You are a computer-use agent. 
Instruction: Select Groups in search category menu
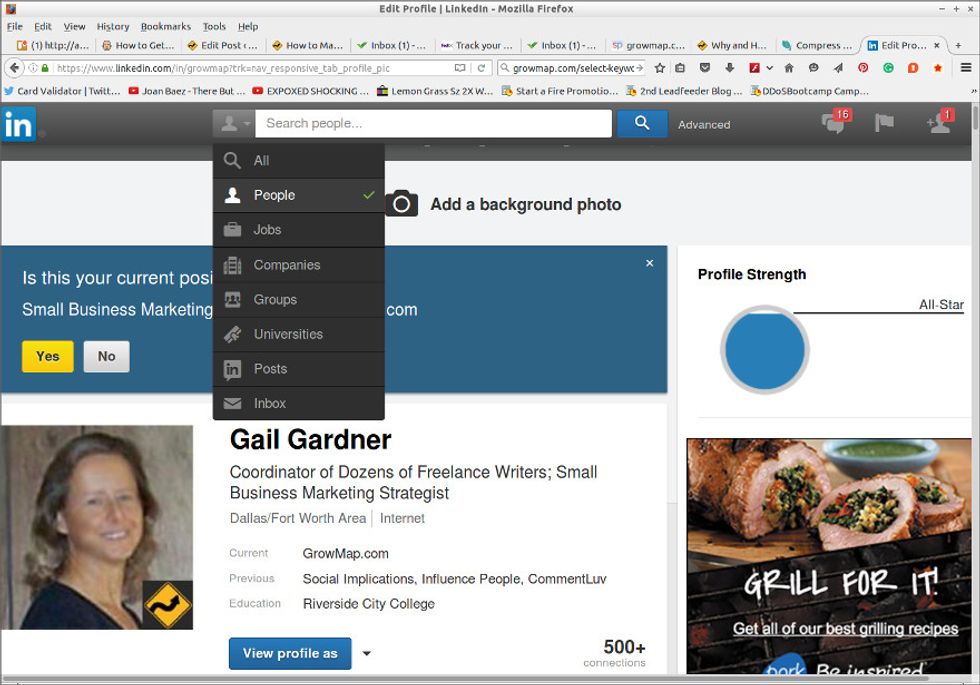click(299, 299)
